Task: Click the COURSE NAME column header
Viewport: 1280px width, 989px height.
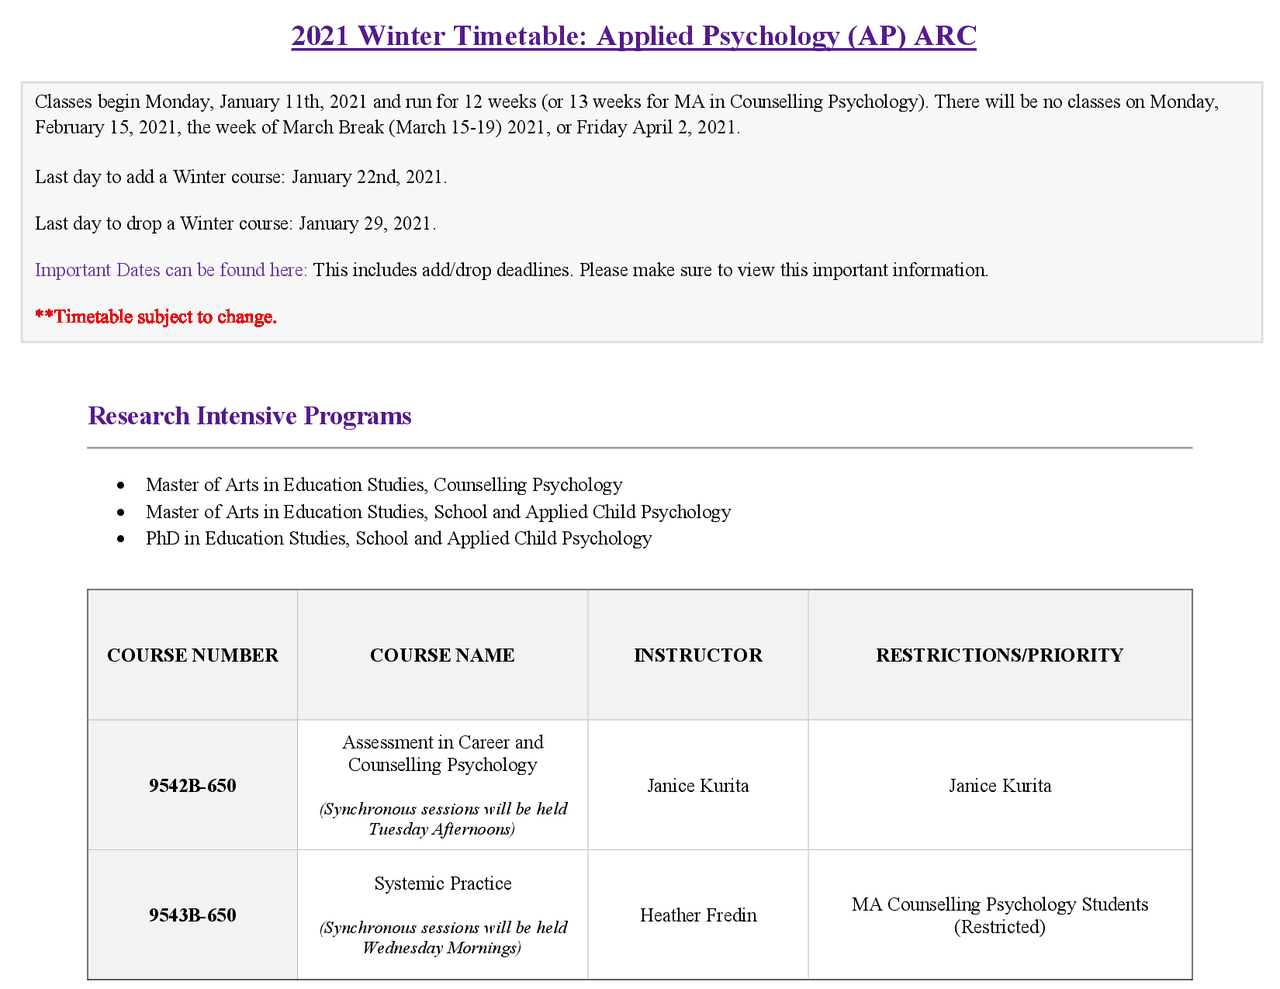Action: click(x=442, y=655)
